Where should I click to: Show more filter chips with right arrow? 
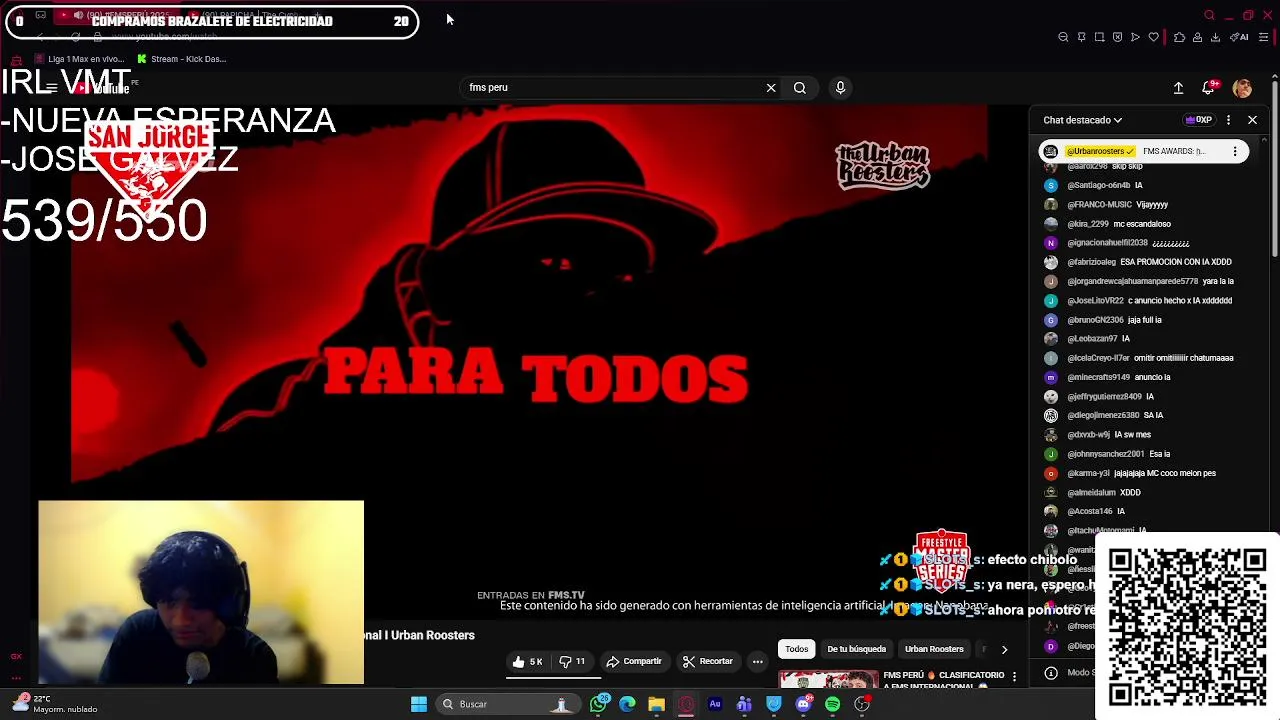click(1004, 649)
